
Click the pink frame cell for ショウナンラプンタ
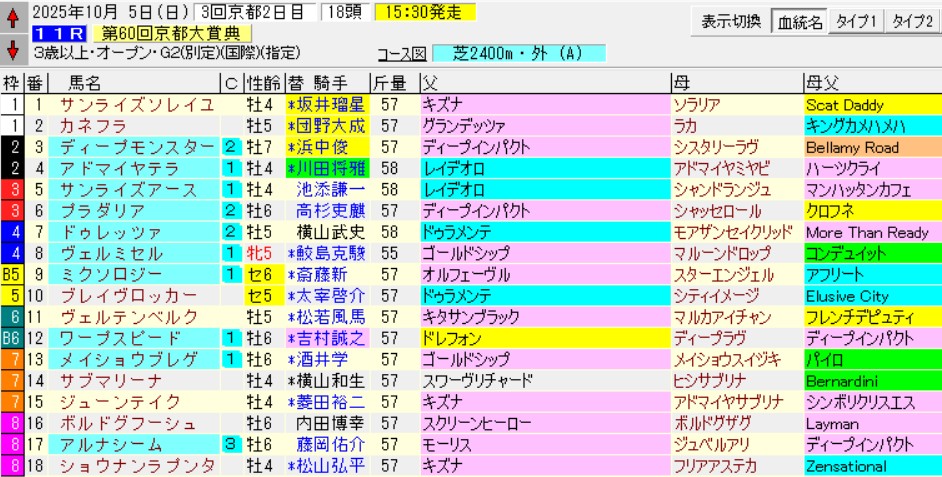tap(11, 466)
